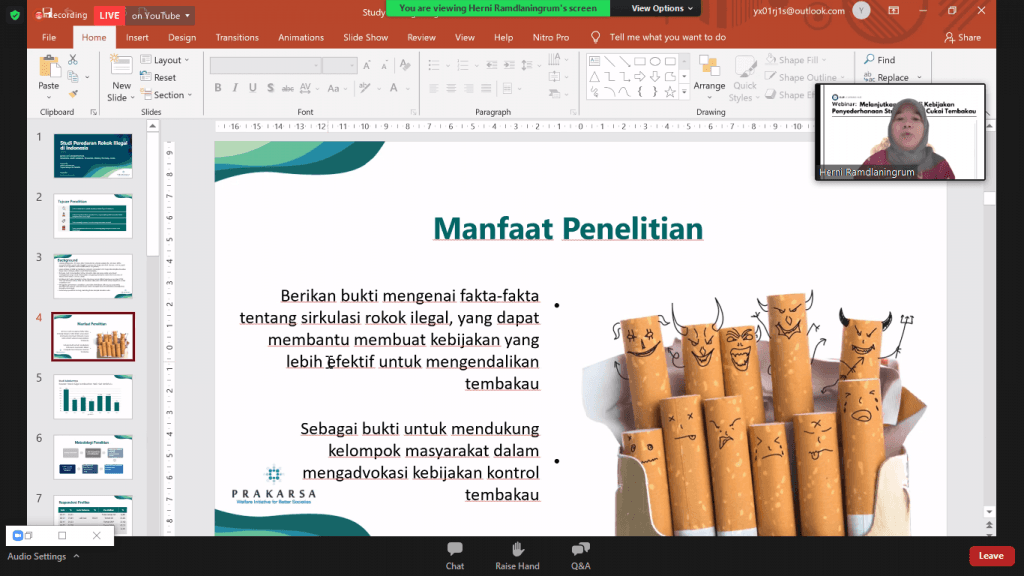Toggle Italic formatting
The width and height of the screenshot is (1024, 576).
(235, 88)
